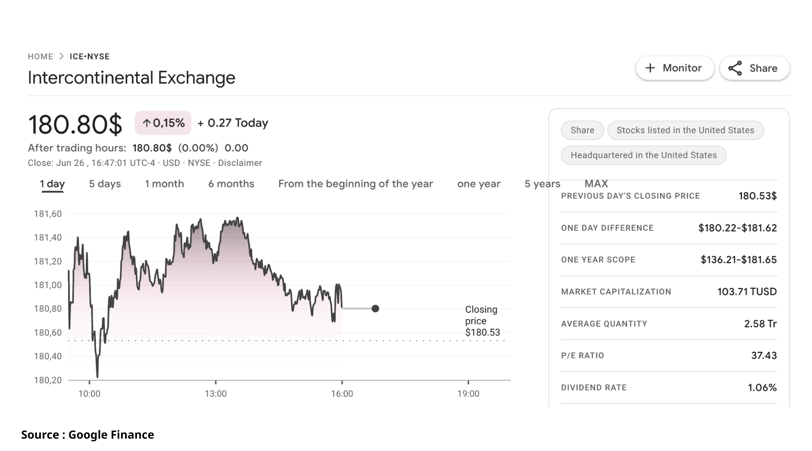Click the breadcrumb chevron after HOME
Viewport: 812px width, 451px height.
tap(61, 56)
